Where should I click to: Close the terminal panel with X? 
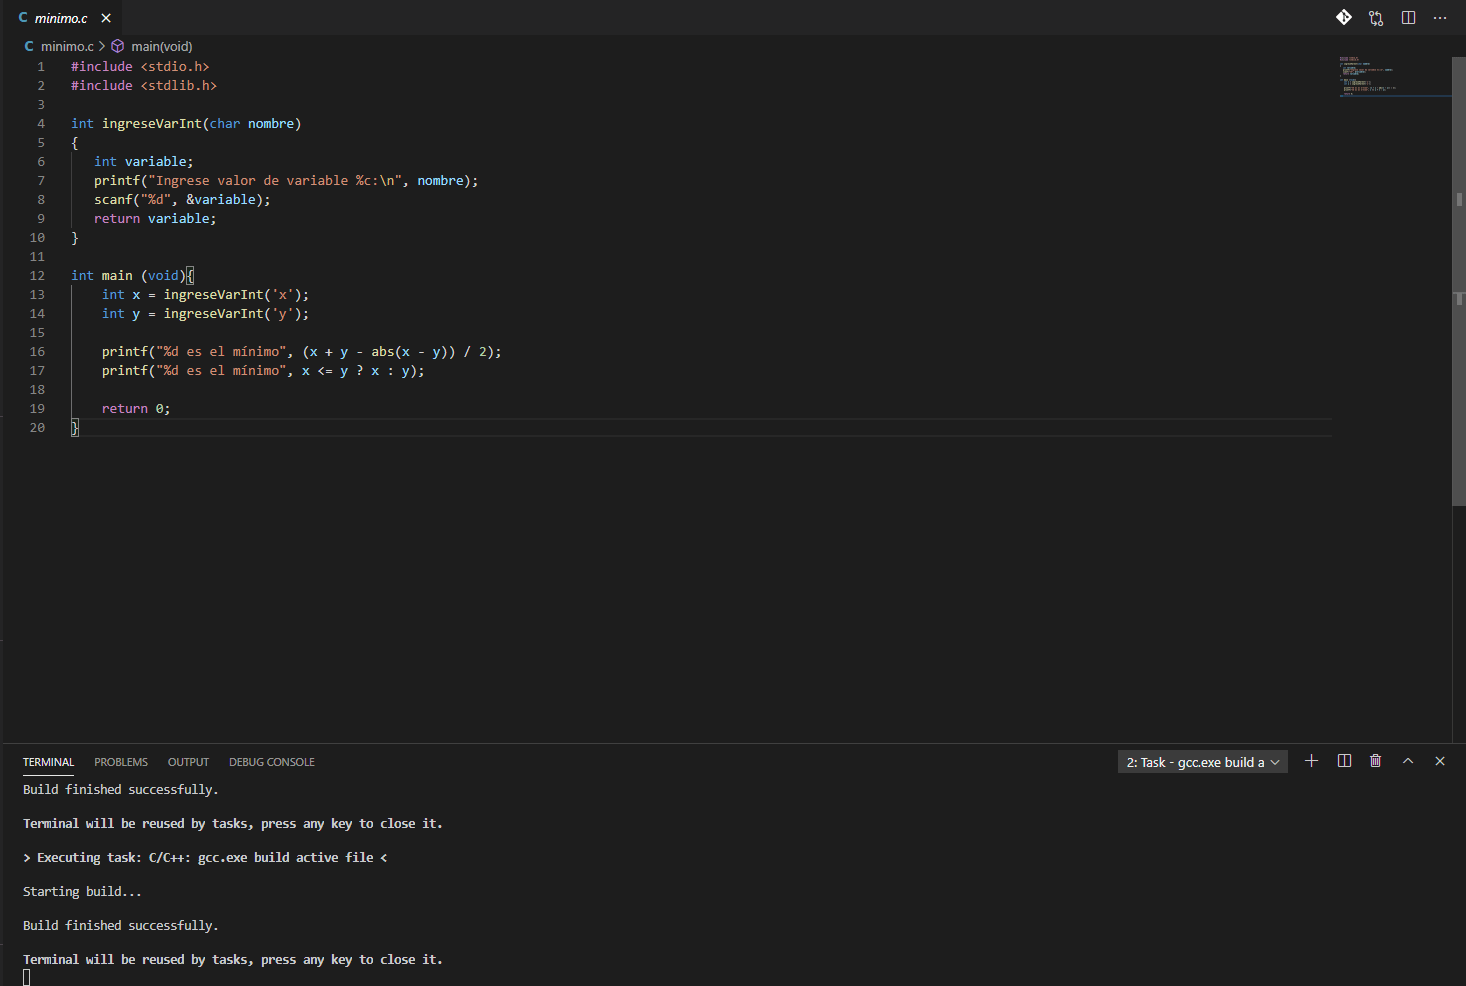1440,761
